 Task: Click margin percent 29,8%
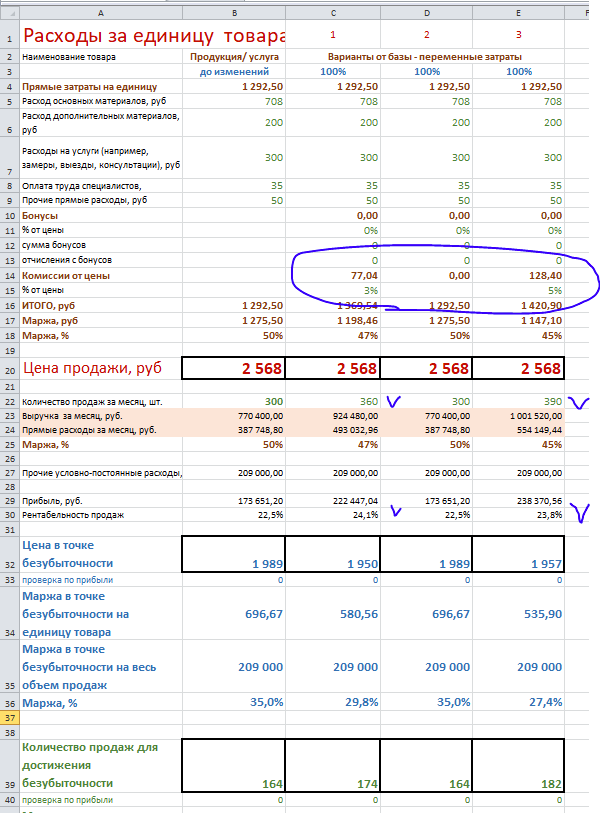pyautogui.click(x=361, y=703)
